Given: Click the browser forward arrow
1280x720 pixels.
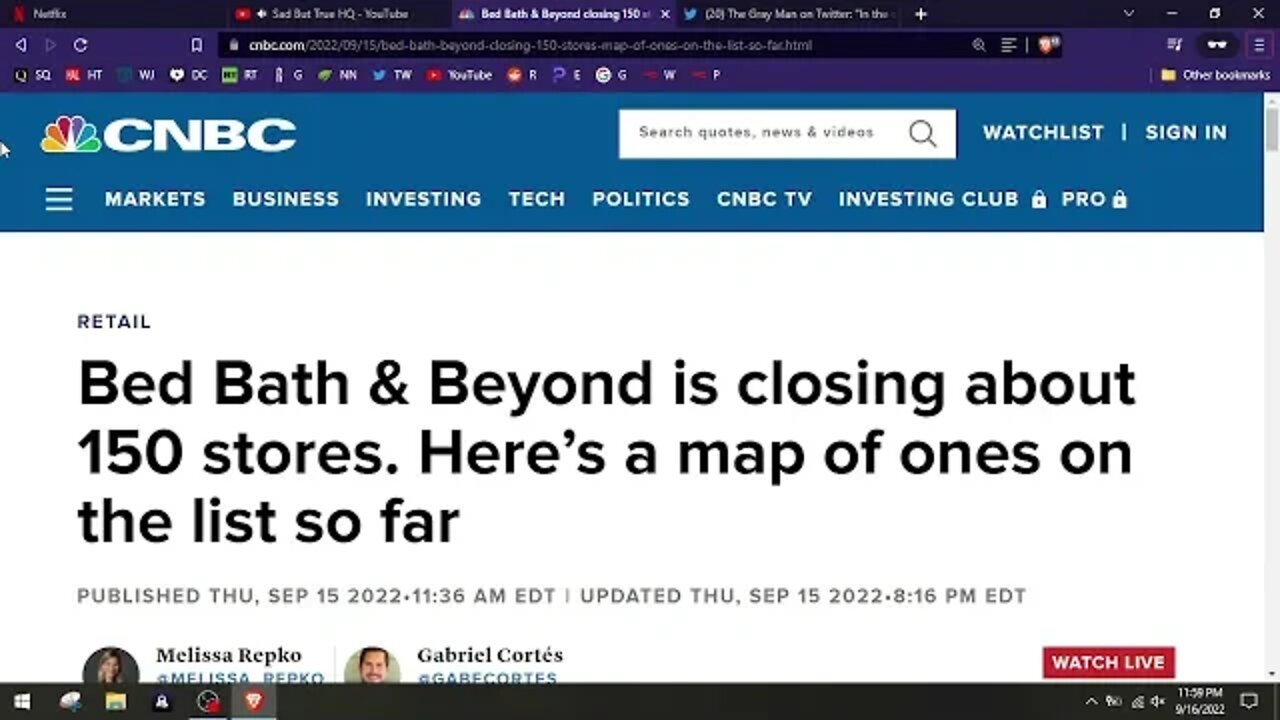Looking at the screenshot, I should pos(50,45).
